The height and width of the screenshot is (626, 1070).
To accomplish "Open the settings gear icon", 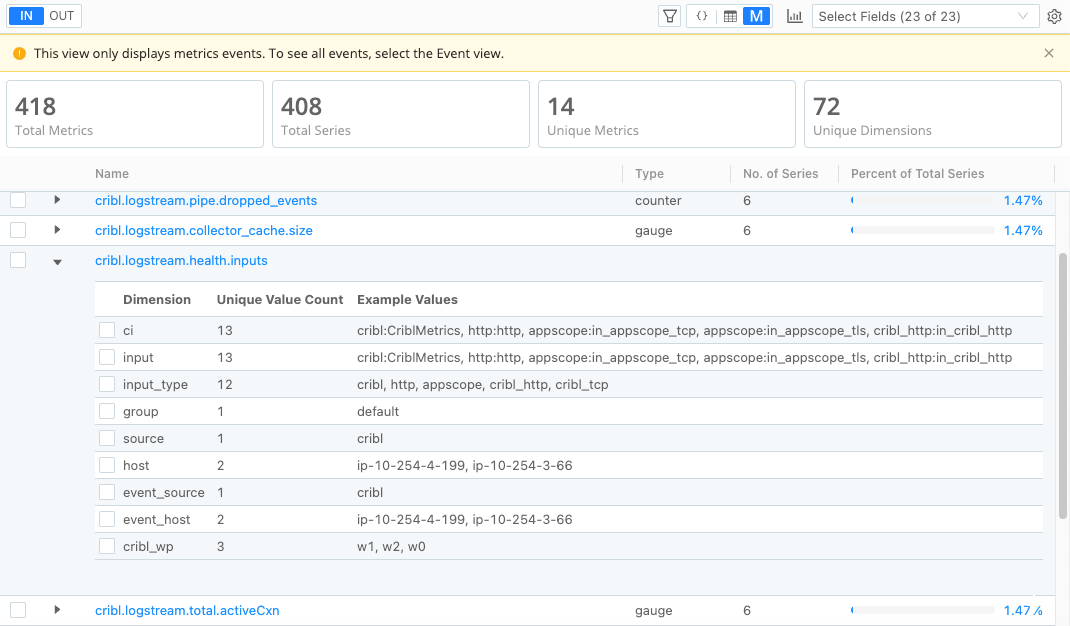I will (1054, 16).
